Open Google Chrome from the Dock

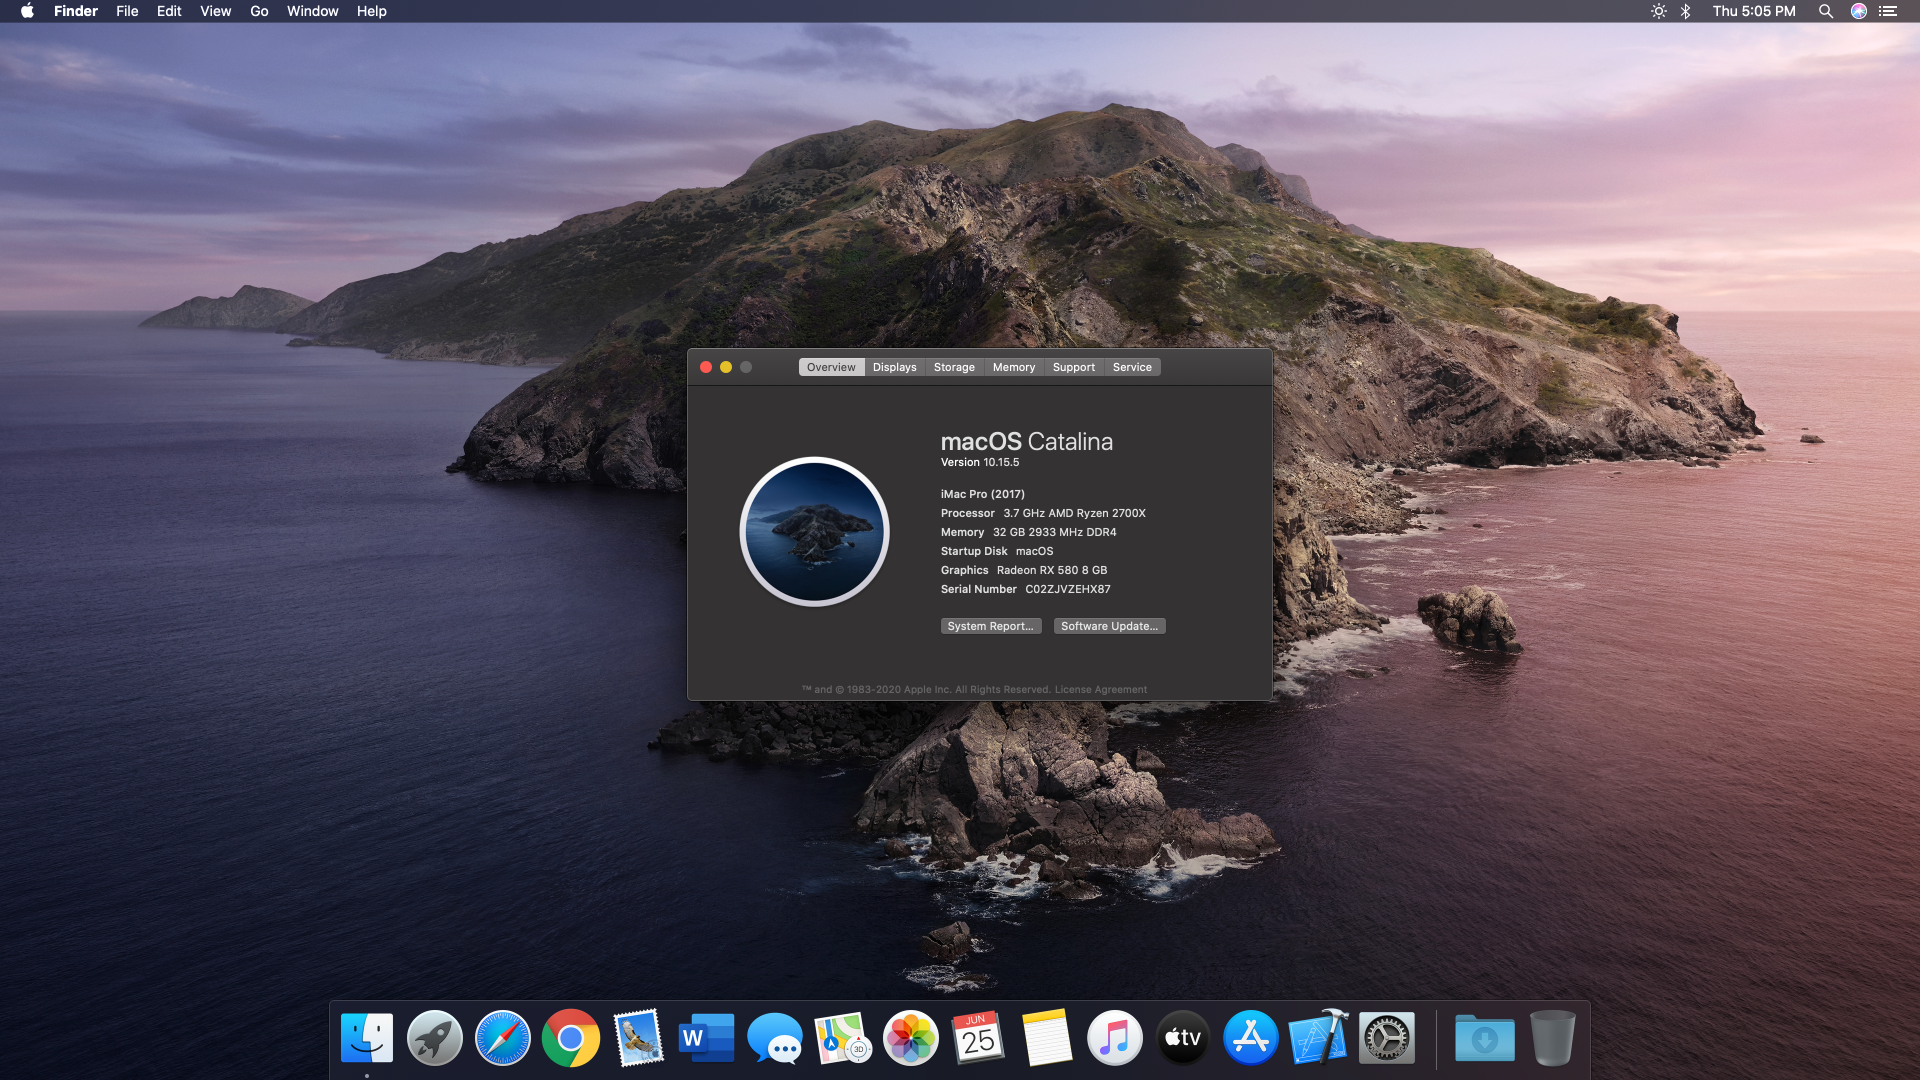570,1038
